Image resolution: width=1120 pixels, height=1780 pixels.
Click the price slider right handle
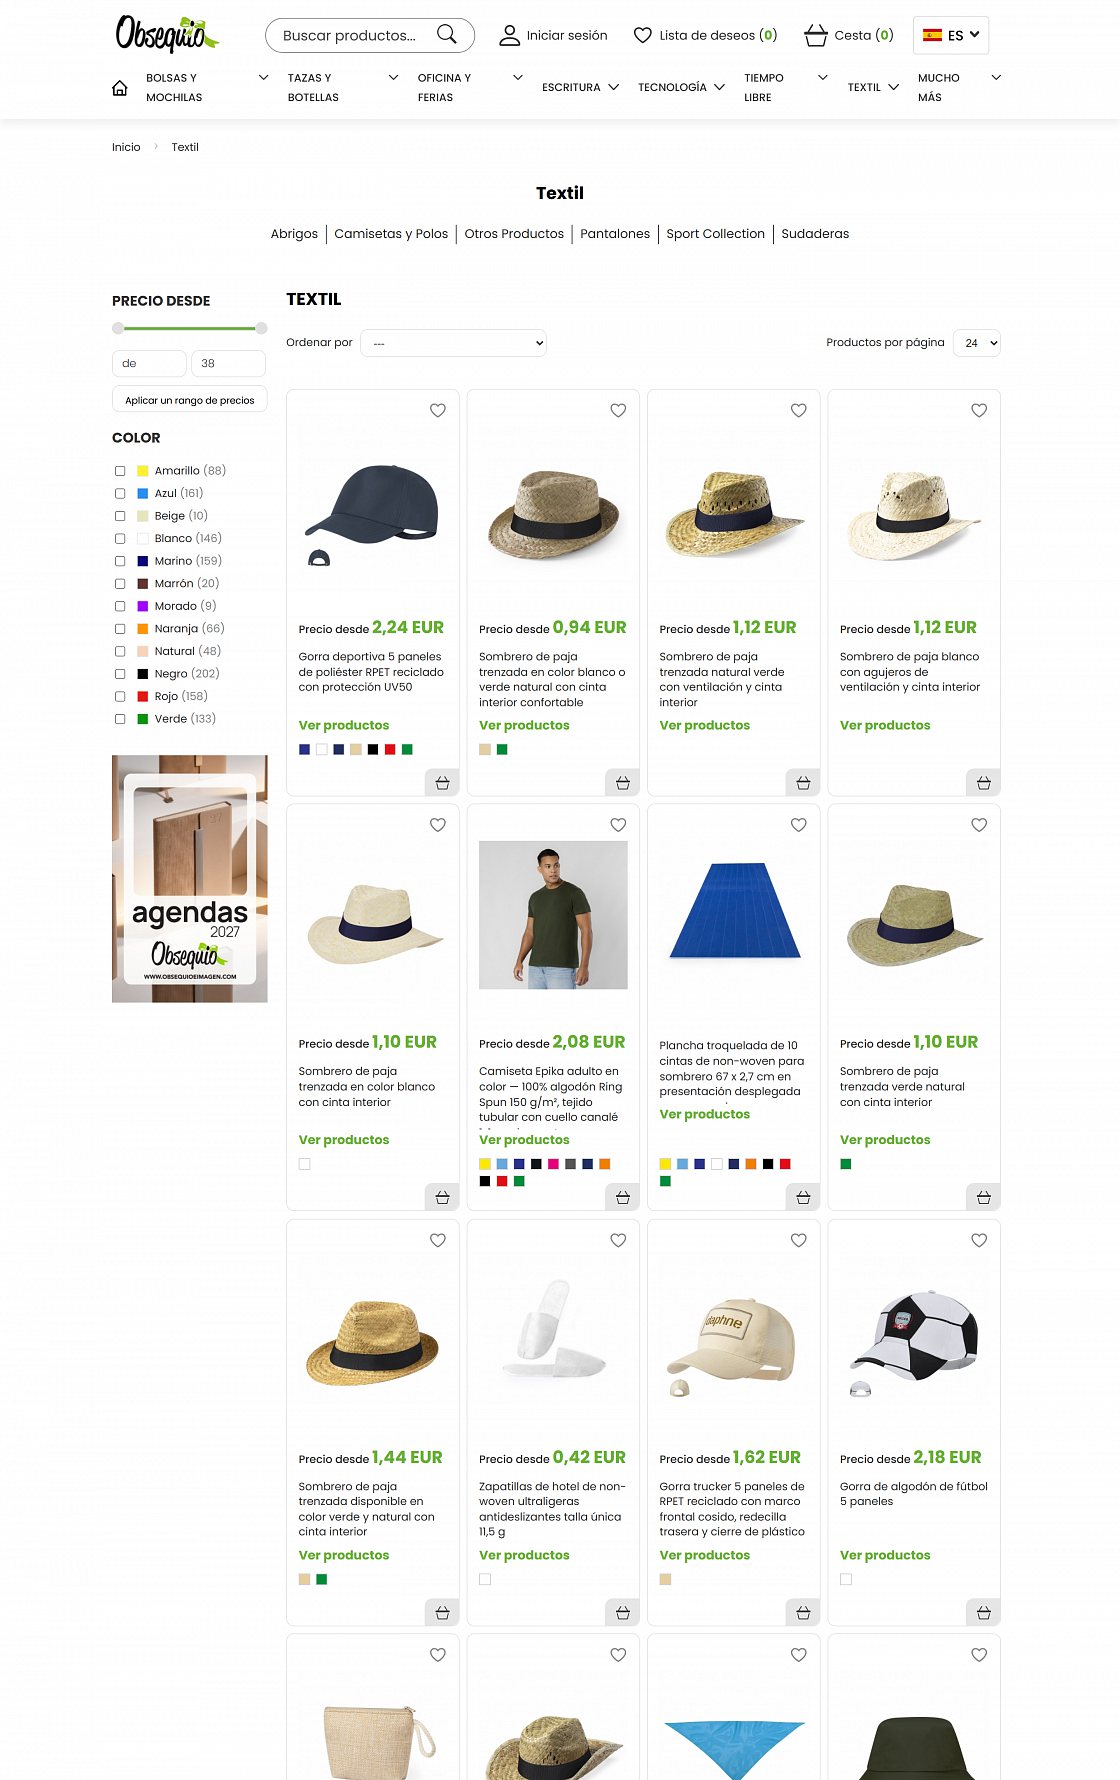[x=261, y=328]
